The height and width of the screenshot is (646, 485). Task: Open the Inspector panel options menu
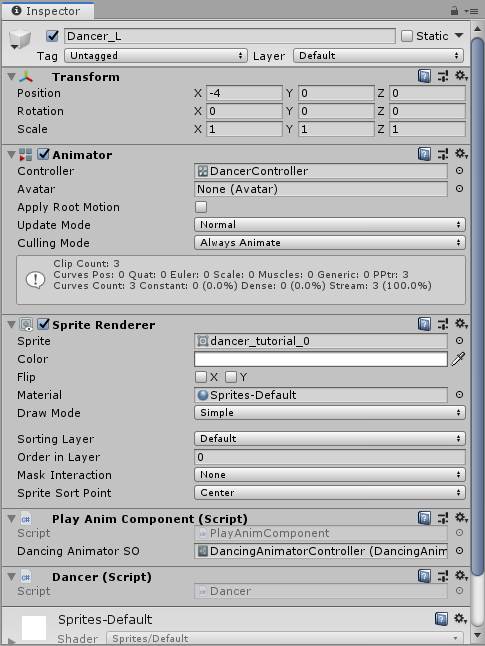[471, 11]
